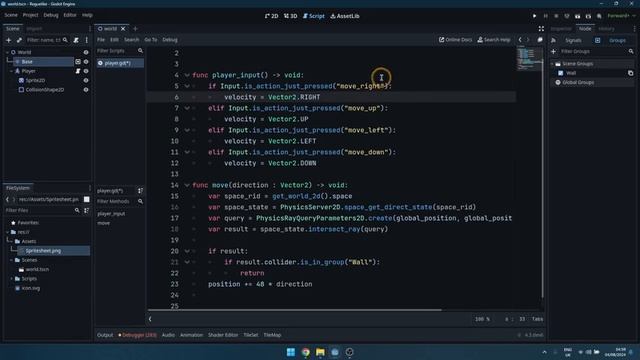Viewport: 640px width, 360px height.
Task: Open Search Help
Action: click(494, 40)
